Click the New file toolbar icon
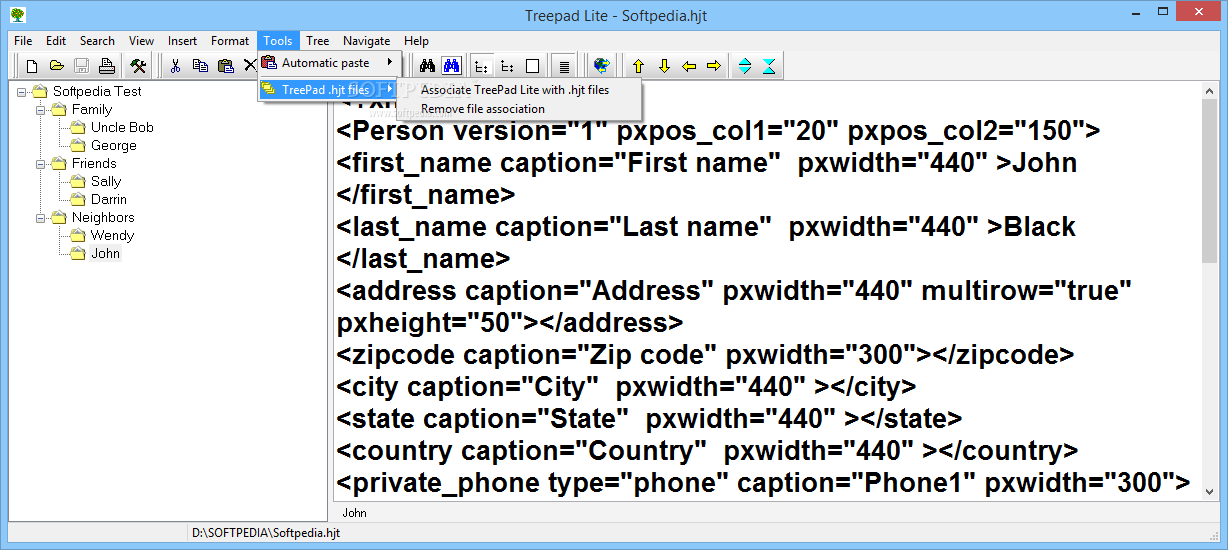This screenshot has width=1228, height=550. coord(32,66)
